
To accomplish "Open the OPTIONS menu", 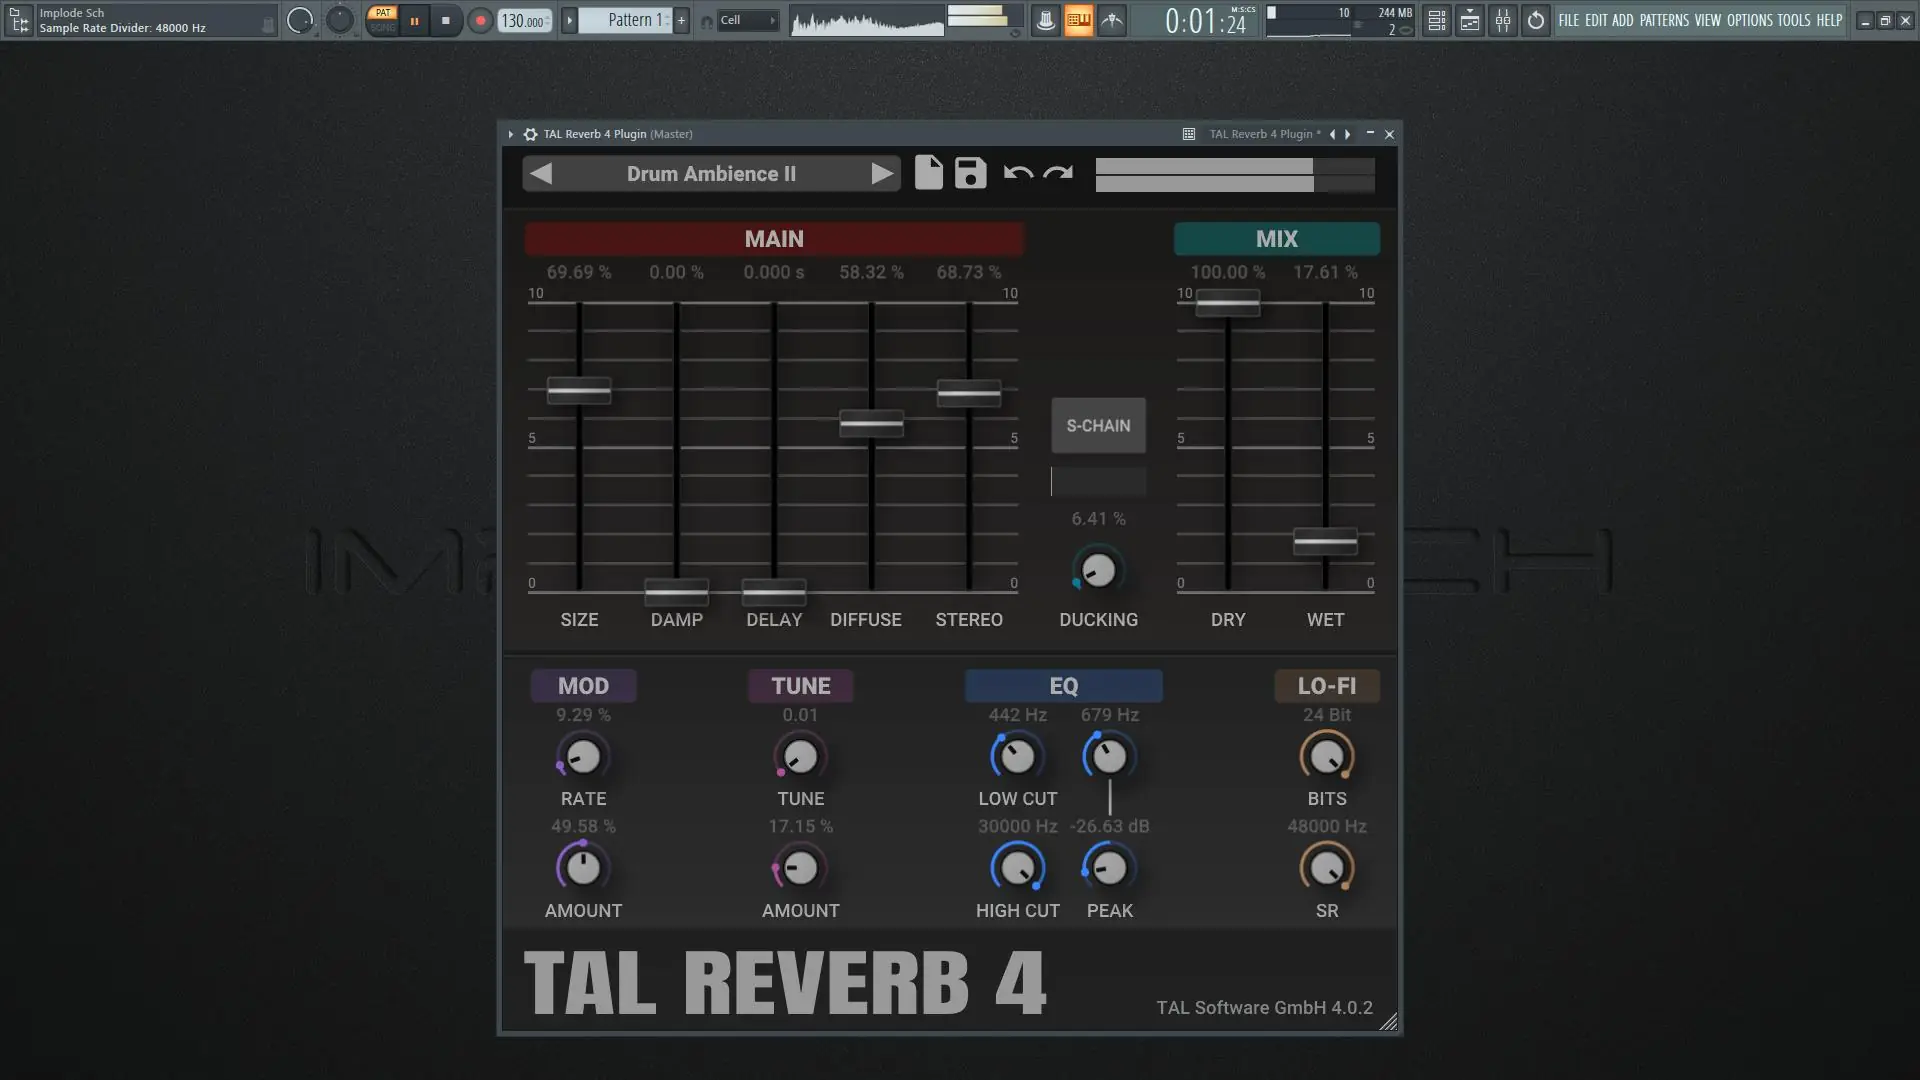I will [1749, 20].
